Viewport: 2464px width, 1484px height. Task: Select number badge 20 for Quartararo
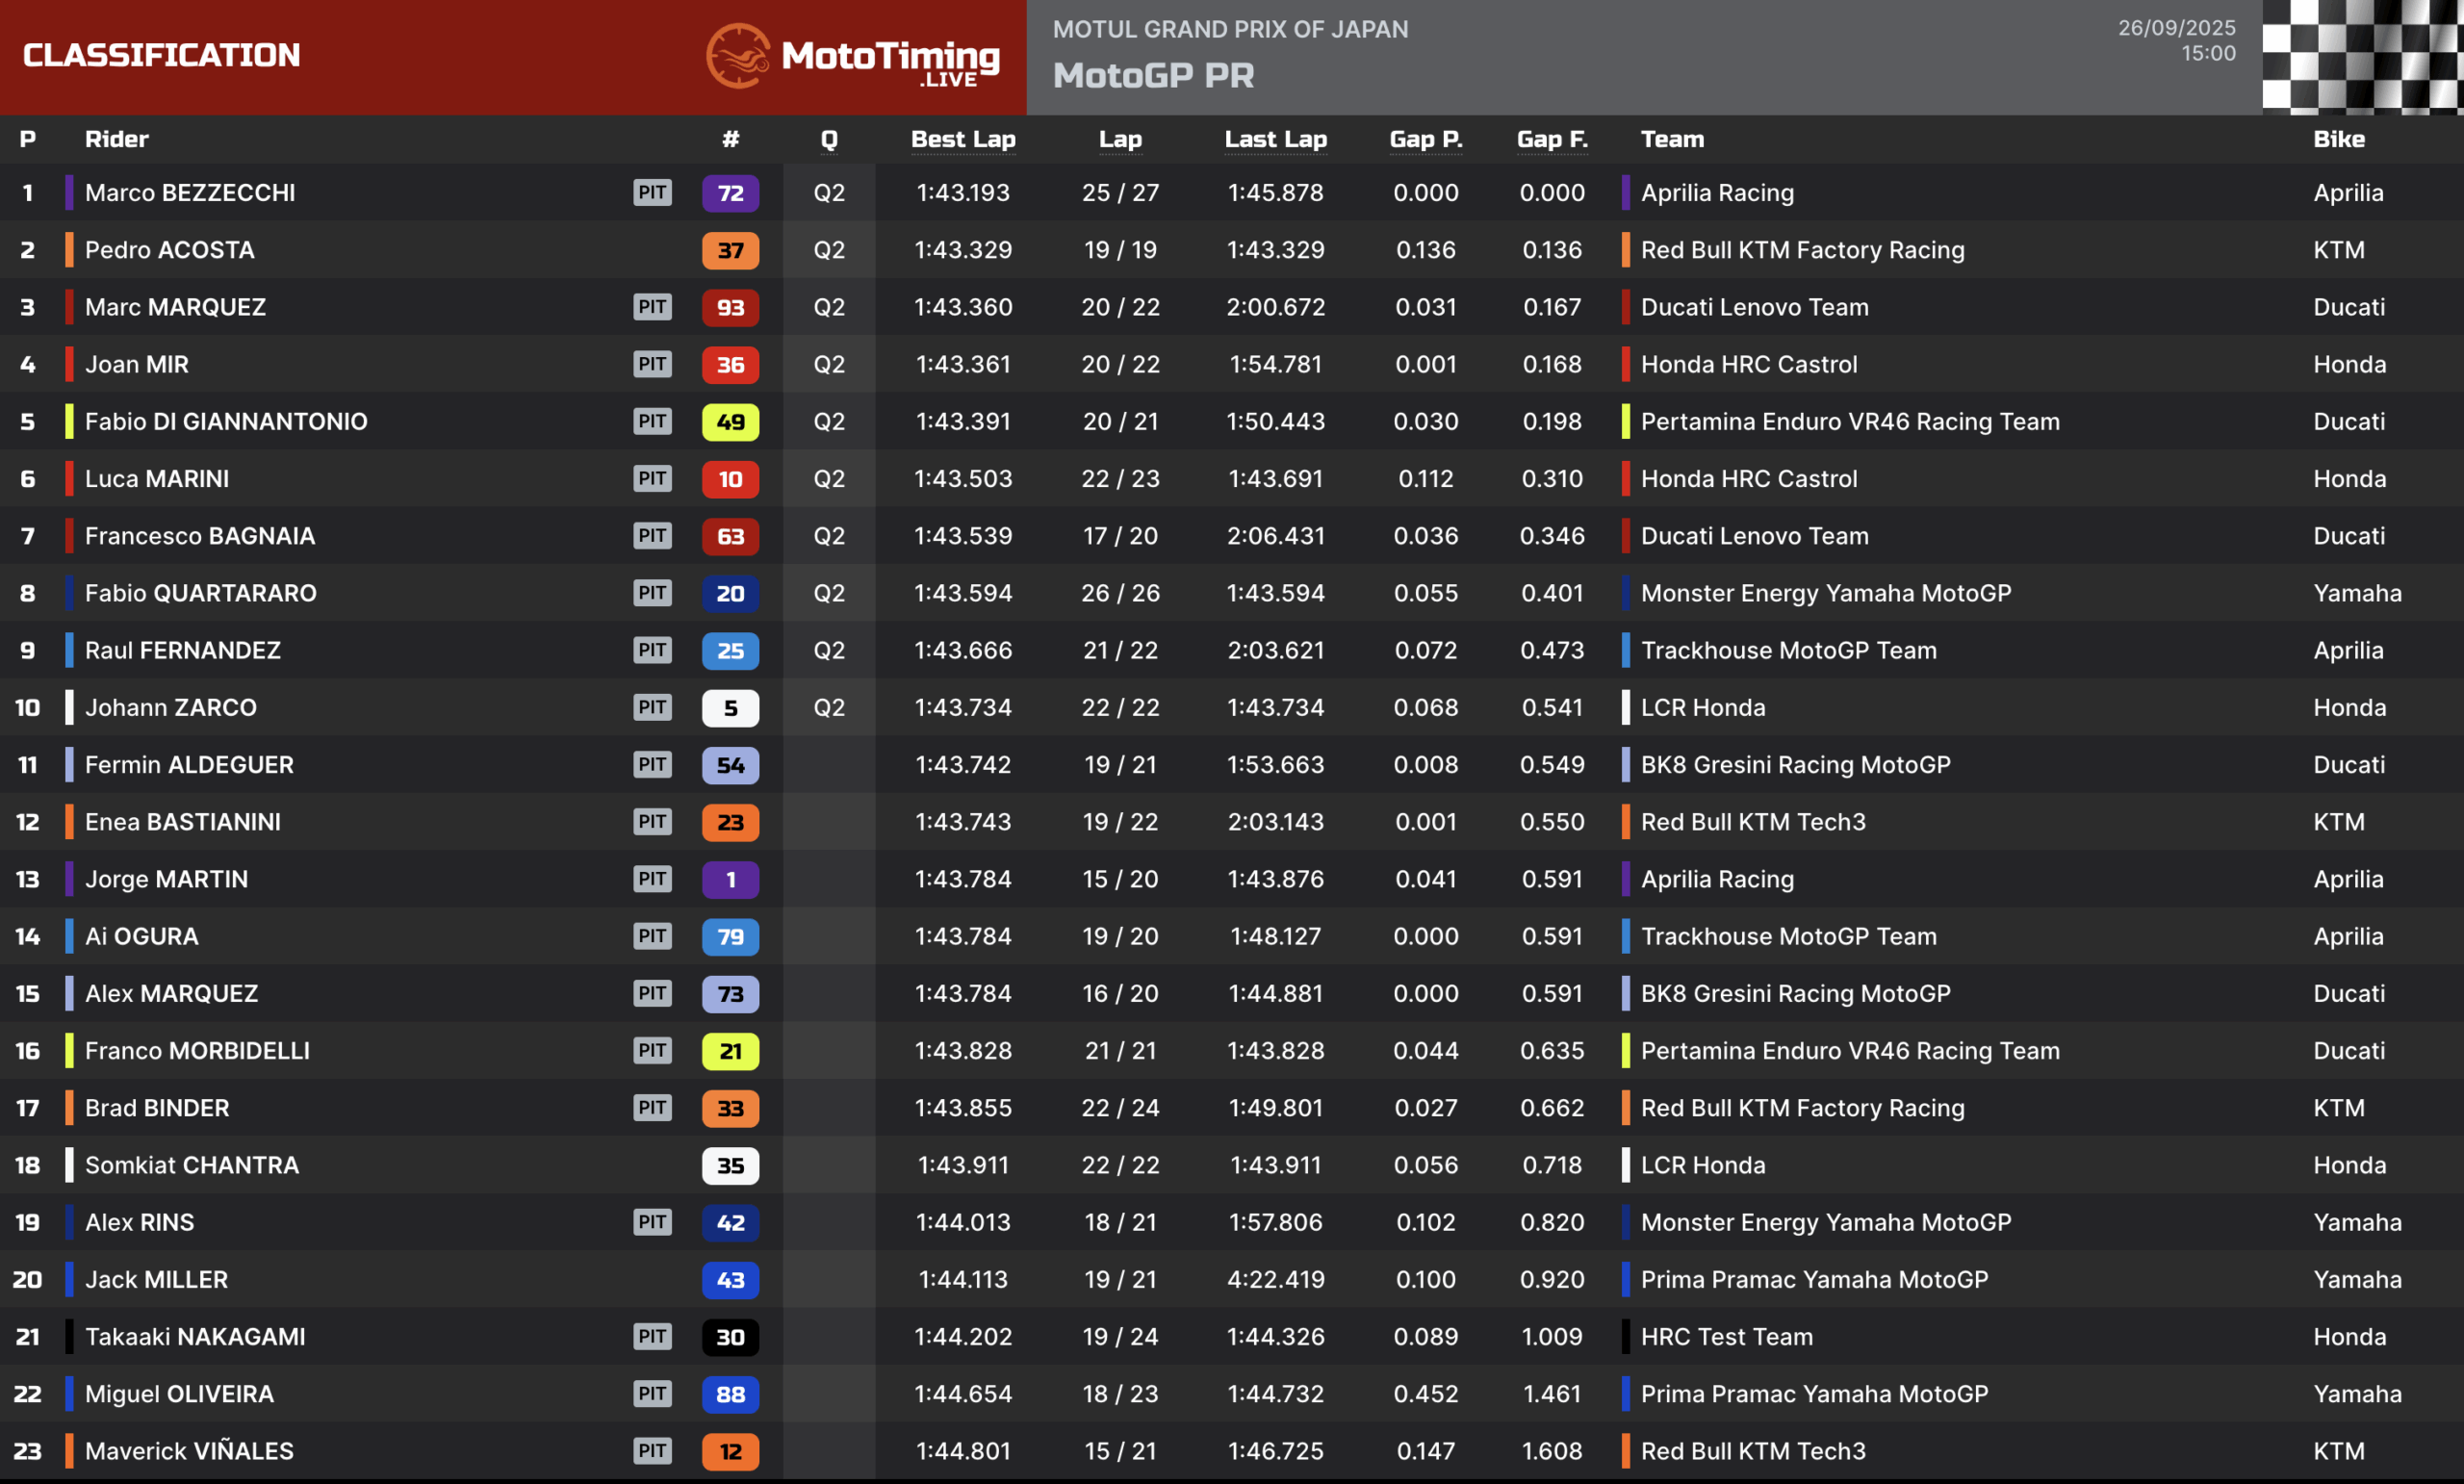(x=730, y=593)
